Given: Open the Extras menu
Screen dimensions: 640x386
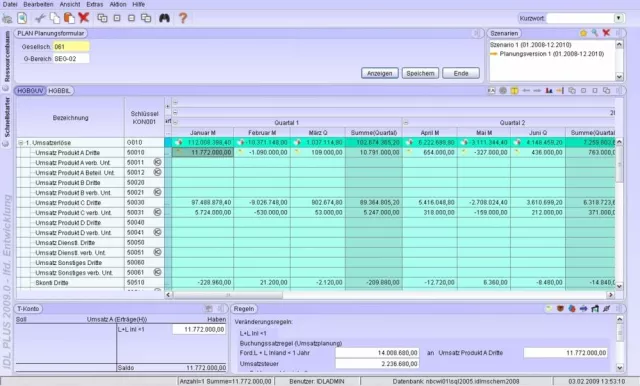Looking at the screenshot, I should (95, 4).
